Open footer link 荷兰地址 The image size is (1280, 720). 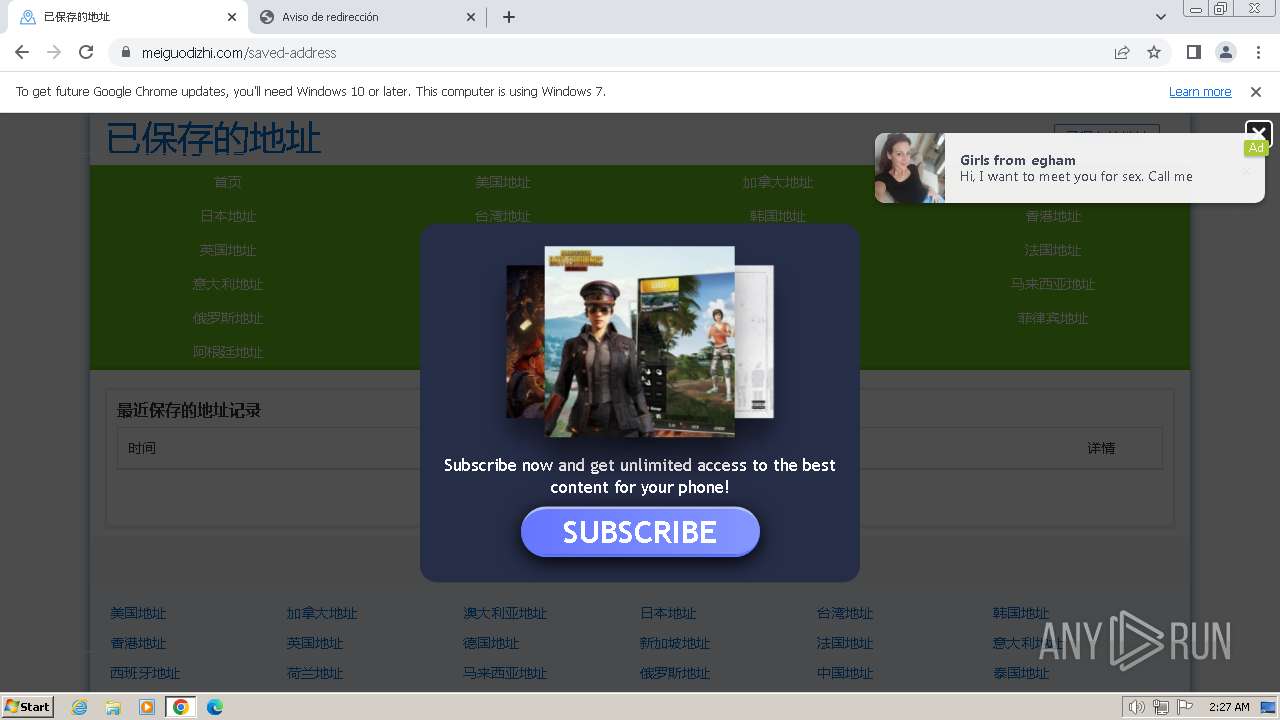(315, 673)
